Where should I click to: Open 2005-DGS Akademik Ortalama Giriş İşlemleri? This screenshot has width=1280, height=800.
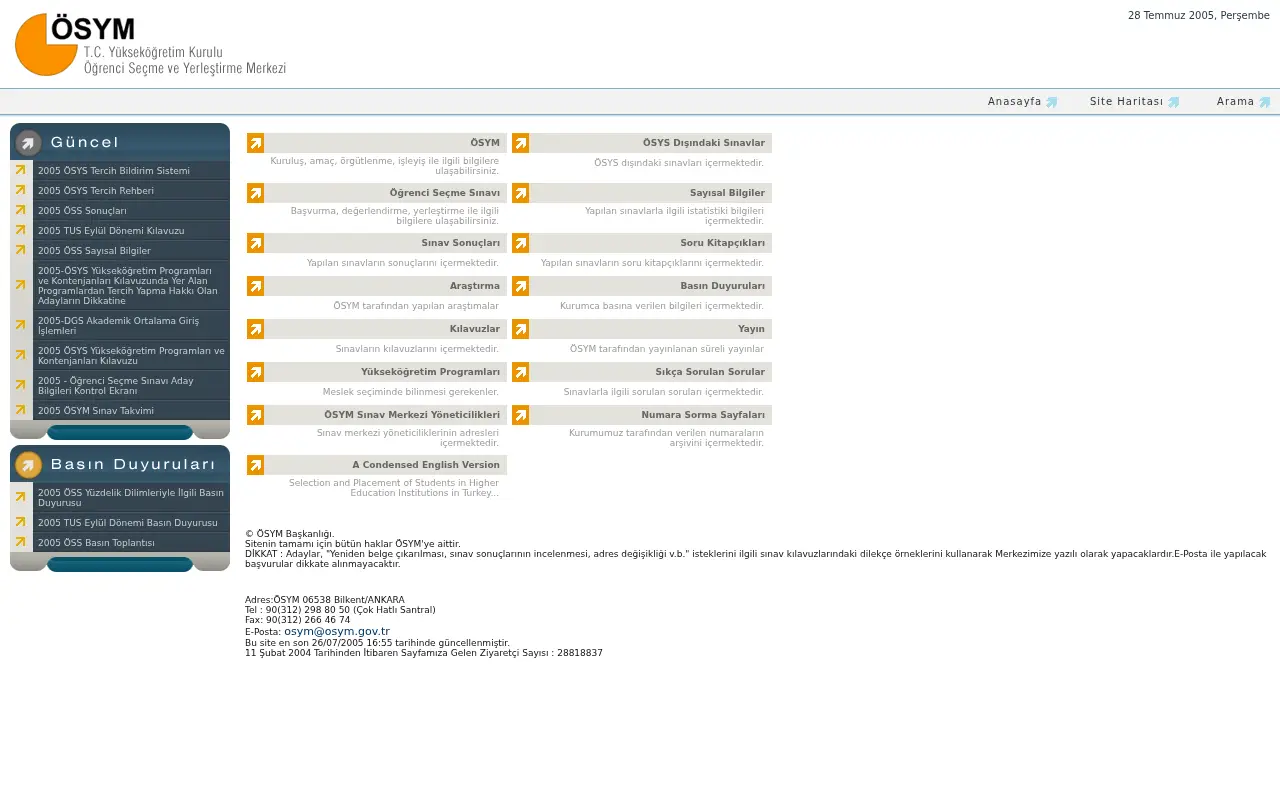[x=118, y=326]
